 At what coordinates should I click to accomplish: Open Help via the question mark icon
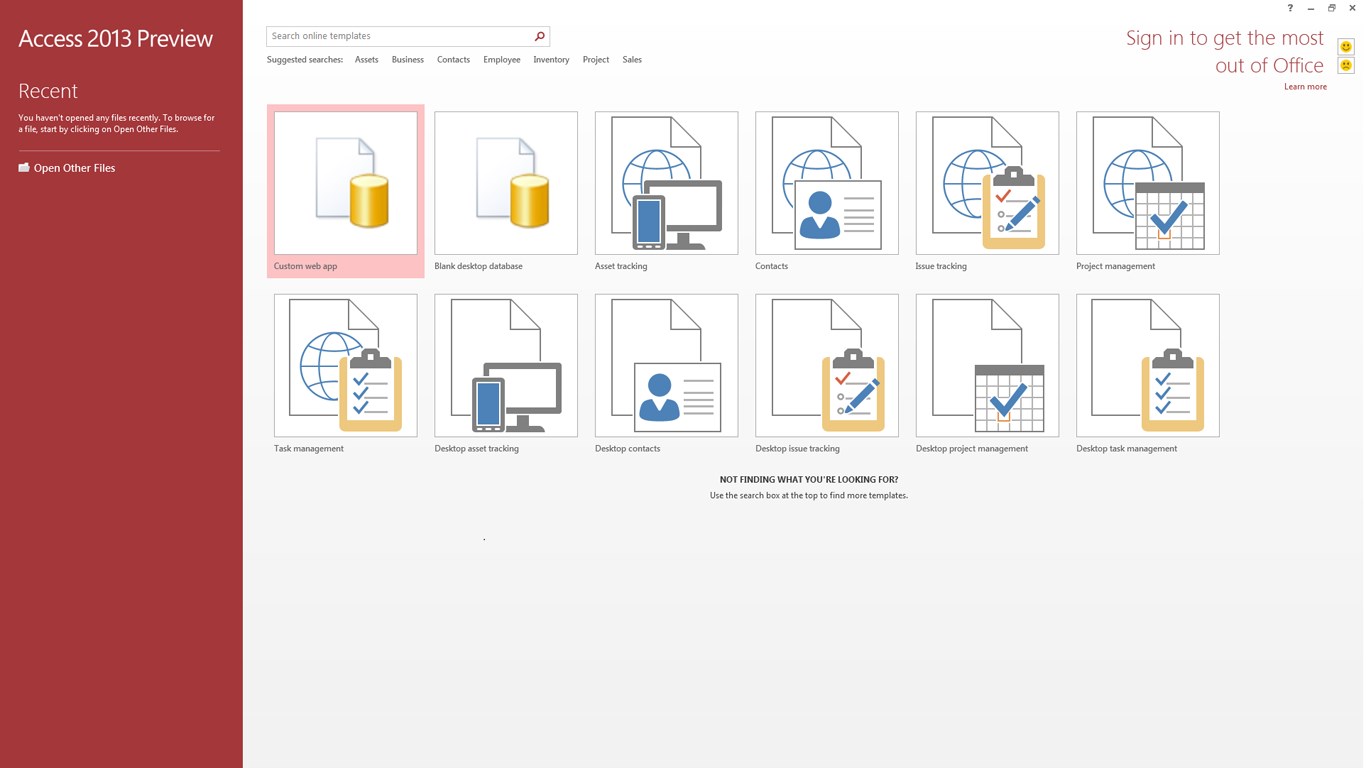[x=1289, y=7]
